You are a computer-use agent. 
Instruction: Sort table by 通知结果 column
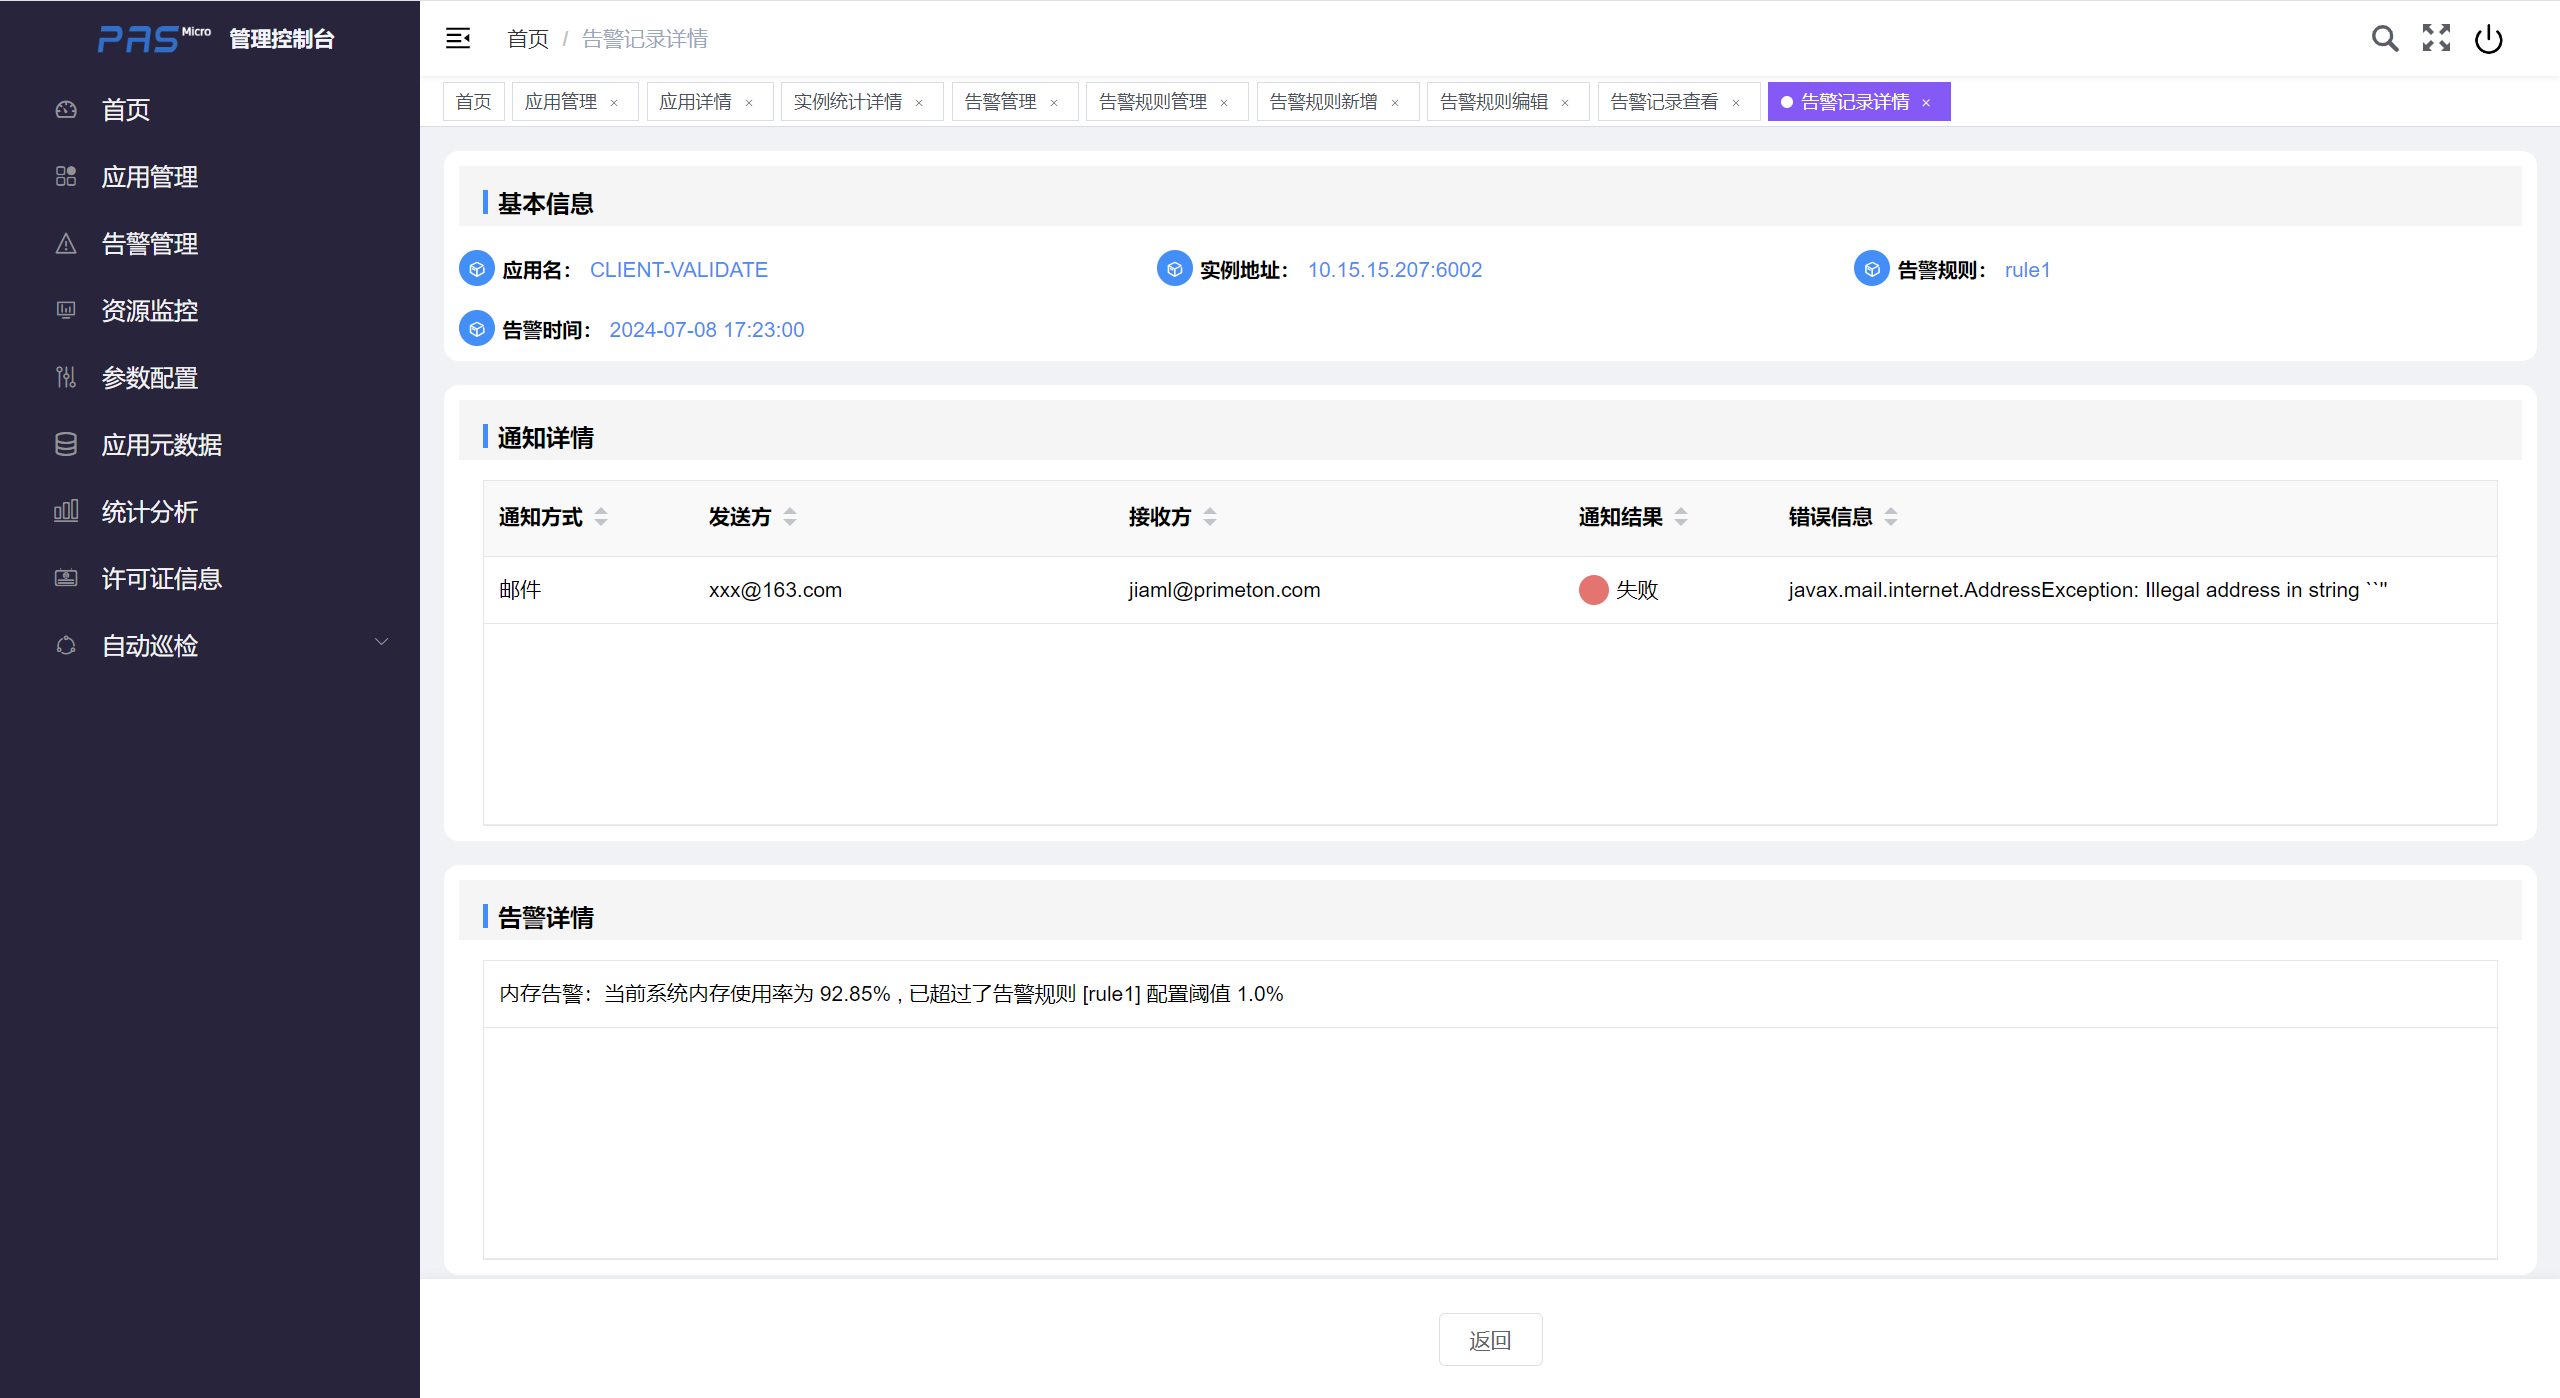[x=1681, y=517]
